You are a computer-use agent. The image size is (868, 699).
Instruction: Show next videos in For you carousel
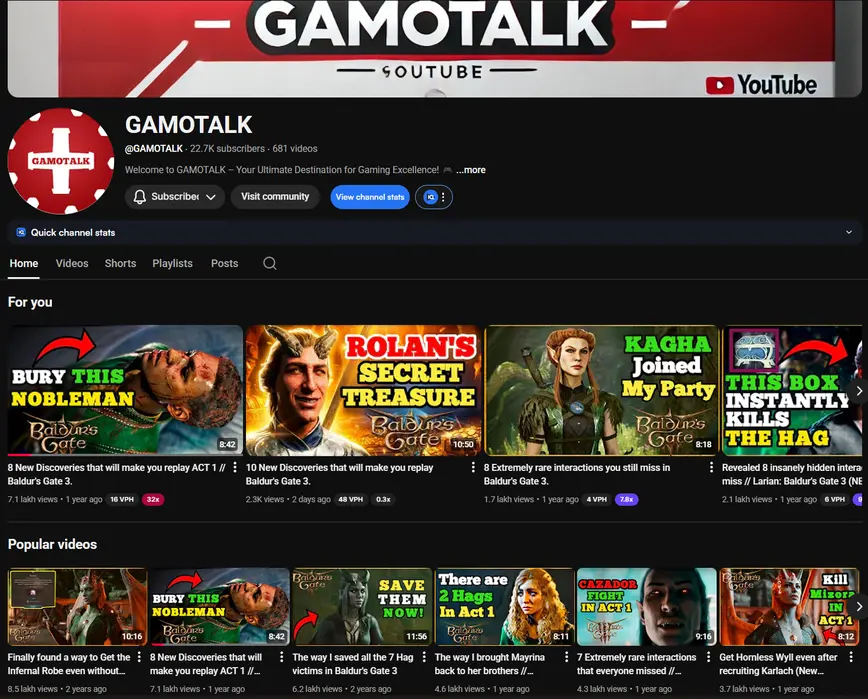(859, 391)
